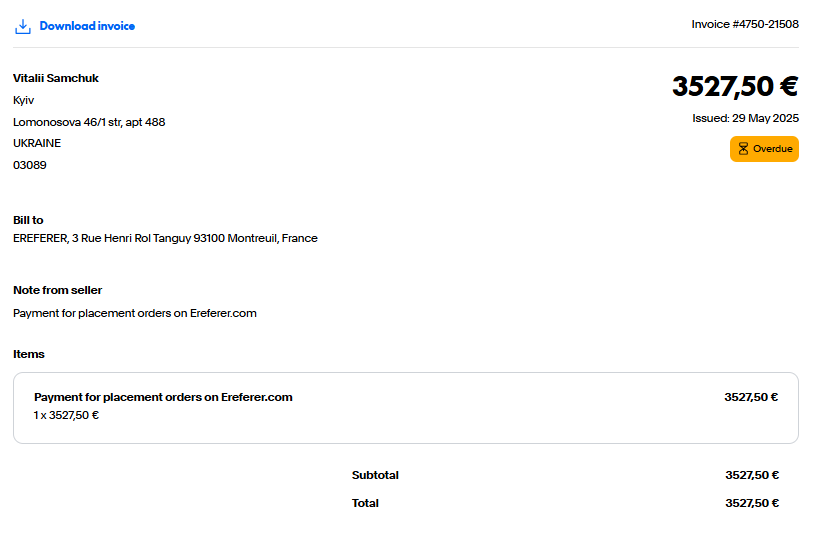
Task: Click the Items section heading
Action: pyautogui.click(x=29, y=354)
